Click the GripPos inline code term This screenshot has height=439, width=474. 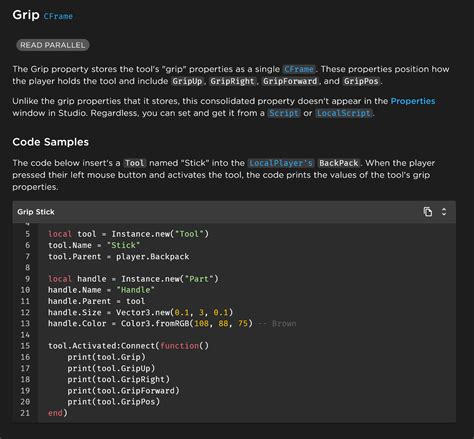click(361, 81)
